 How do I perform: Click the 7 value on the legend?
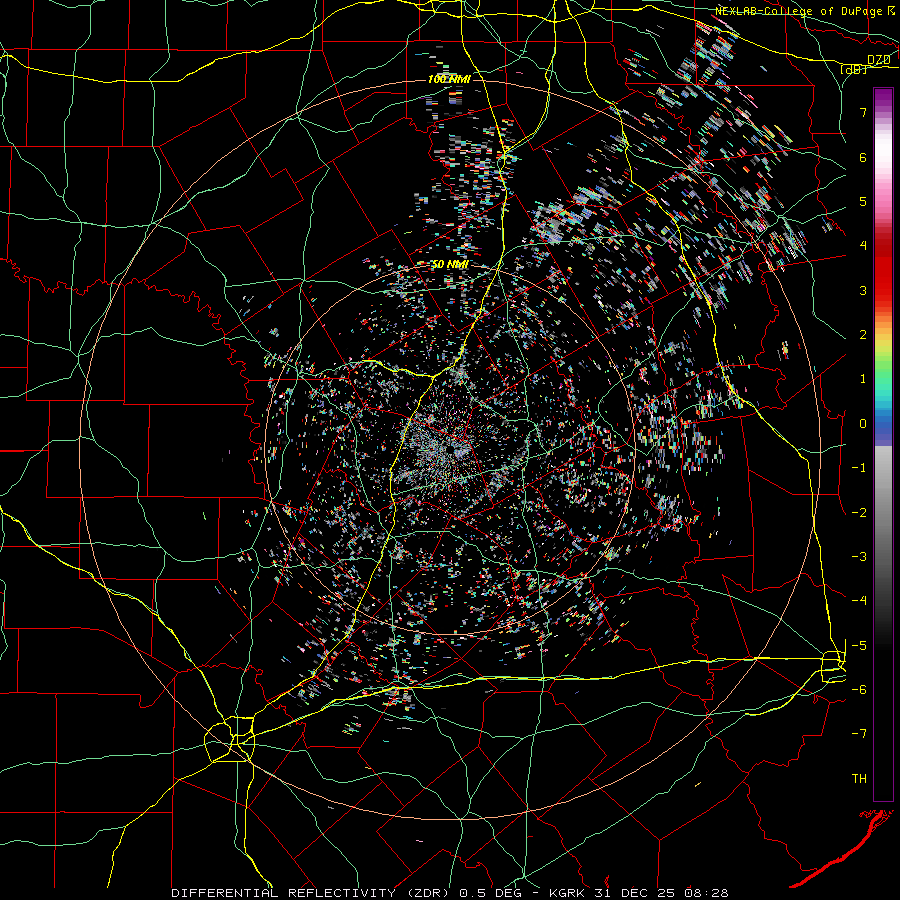[863, 112]
